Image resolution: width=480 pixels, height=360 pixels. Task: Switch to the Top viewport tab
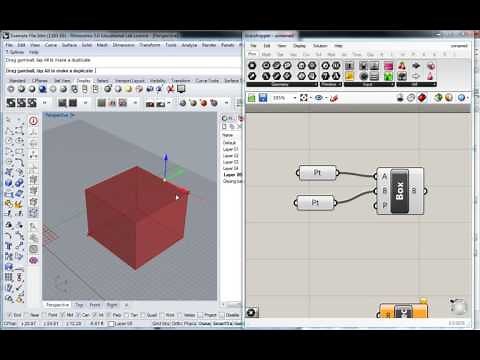(x=79, y=305)
